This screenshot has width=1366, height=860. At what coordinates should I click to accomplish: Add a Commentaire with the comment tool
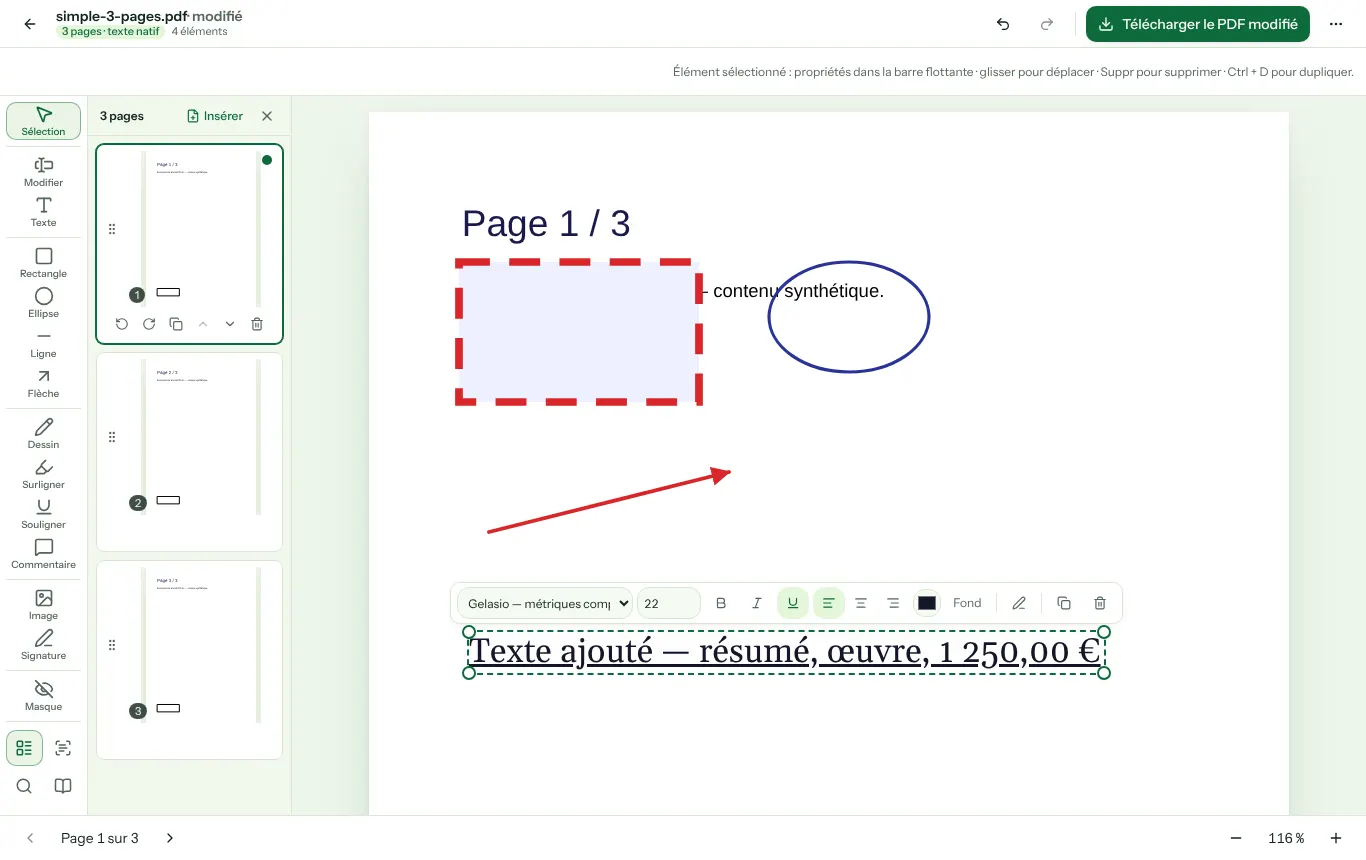coord(43,554)
